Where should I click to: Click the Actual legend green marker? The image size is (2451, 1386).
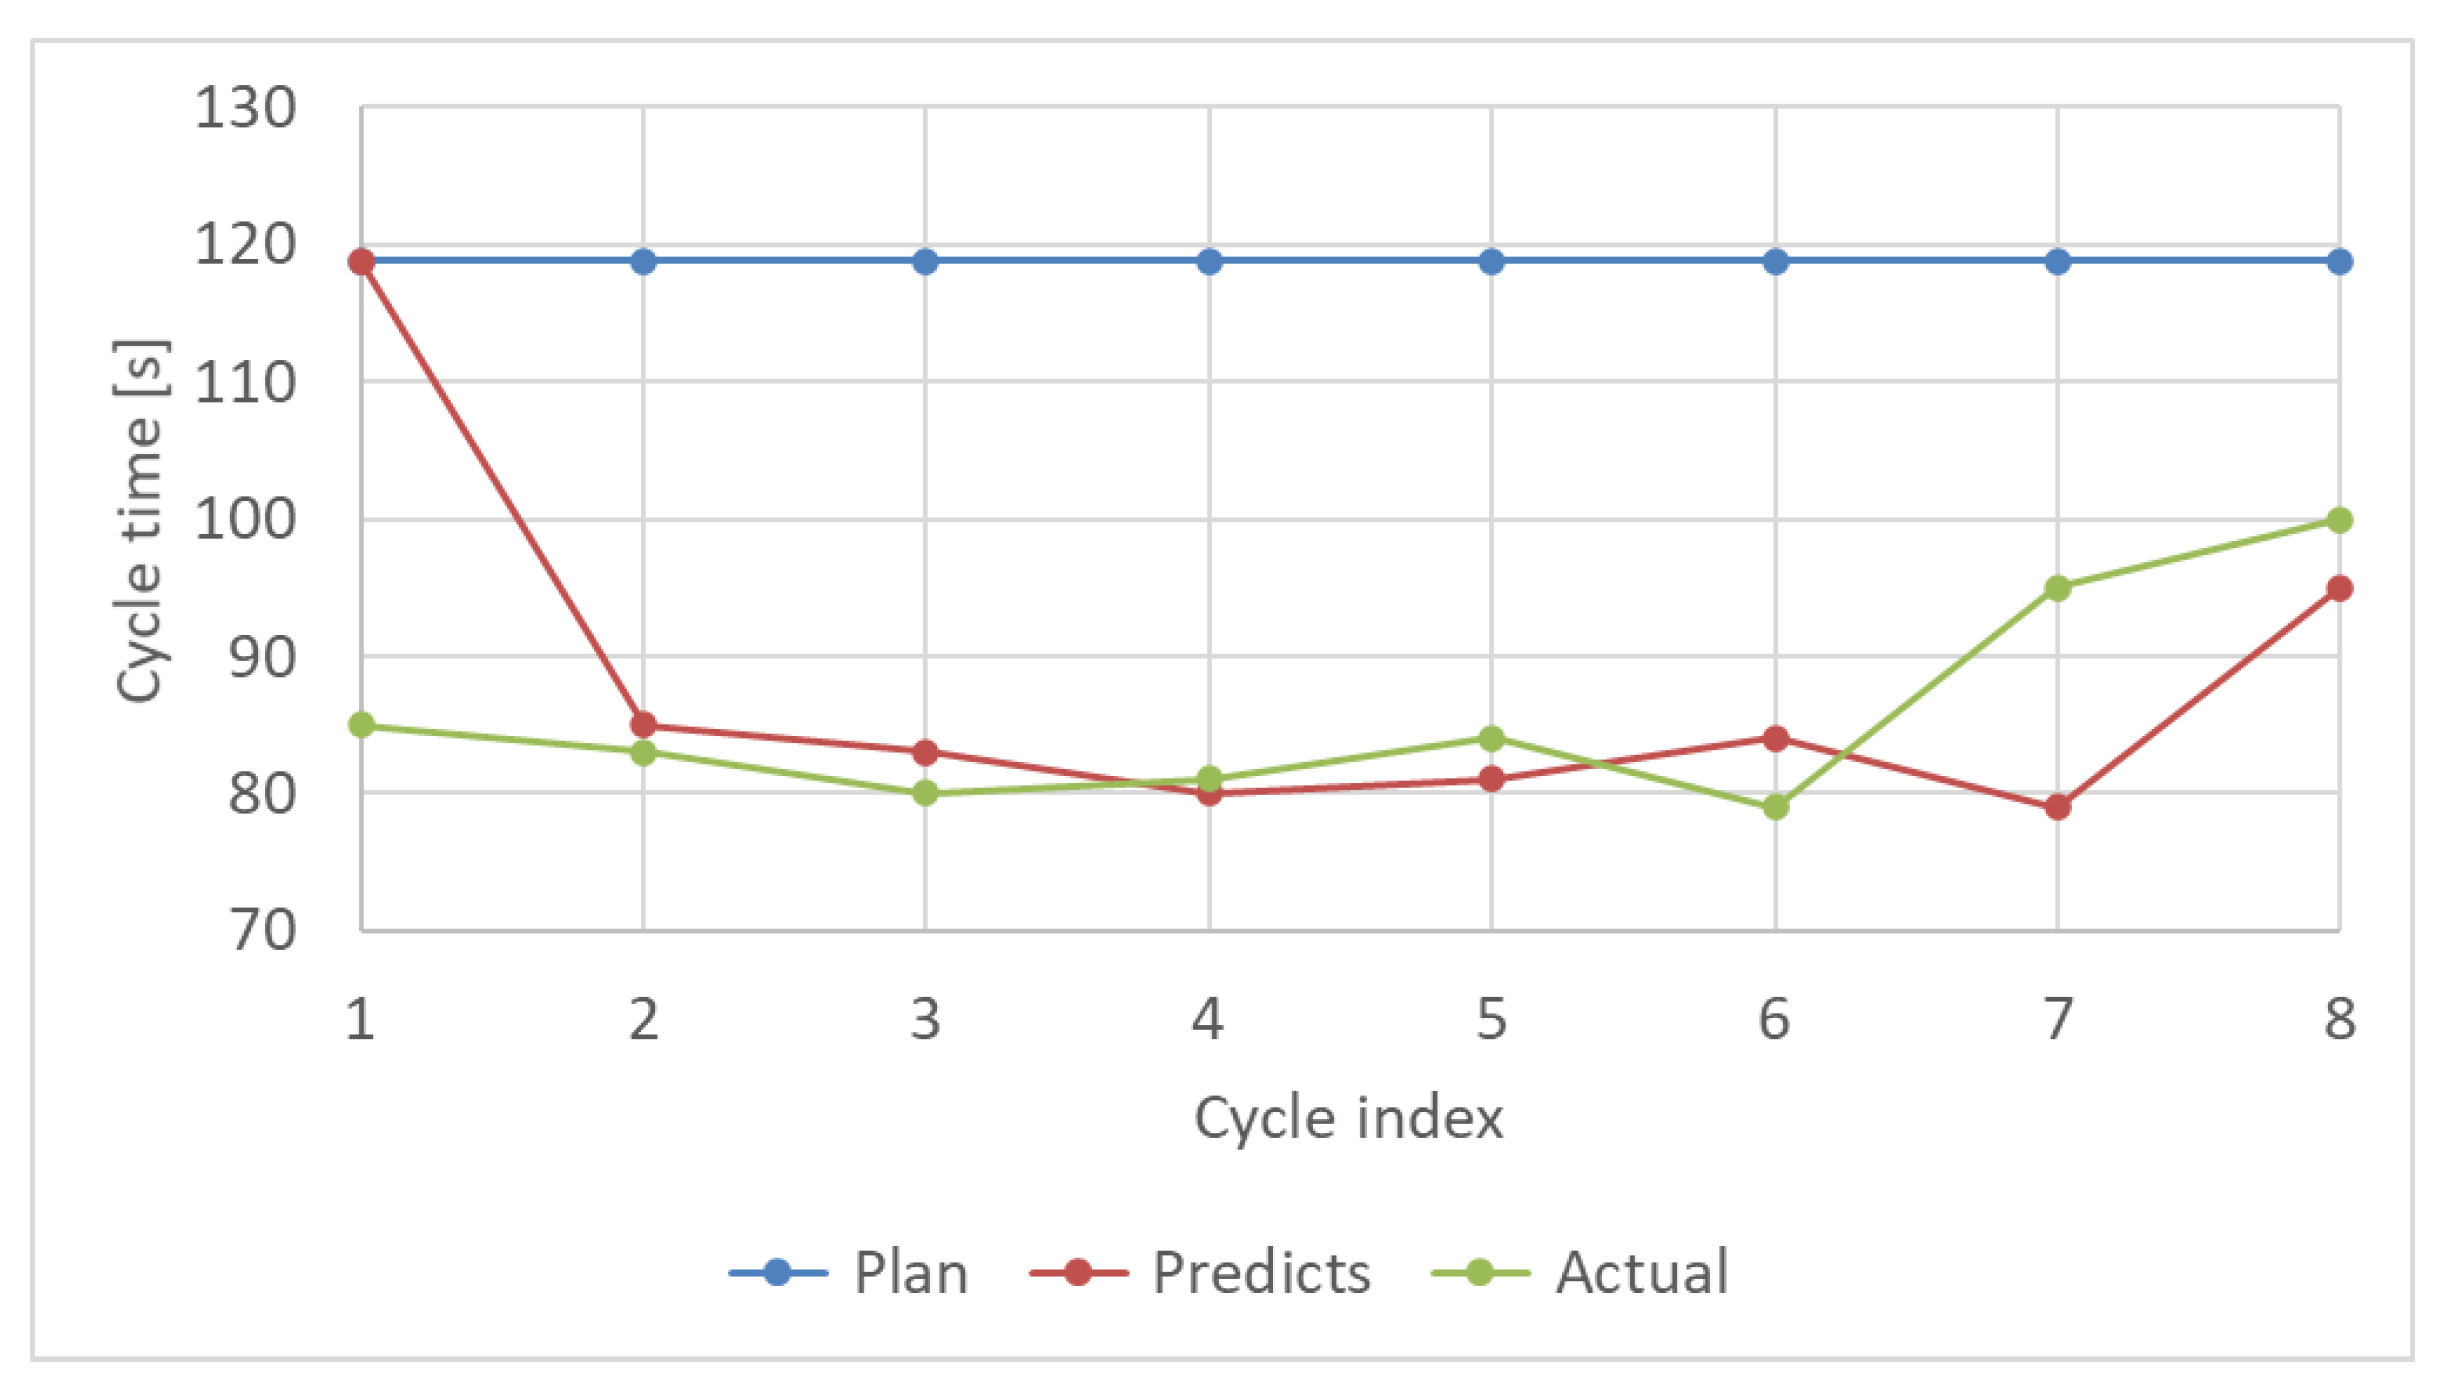[1480, 1272]
